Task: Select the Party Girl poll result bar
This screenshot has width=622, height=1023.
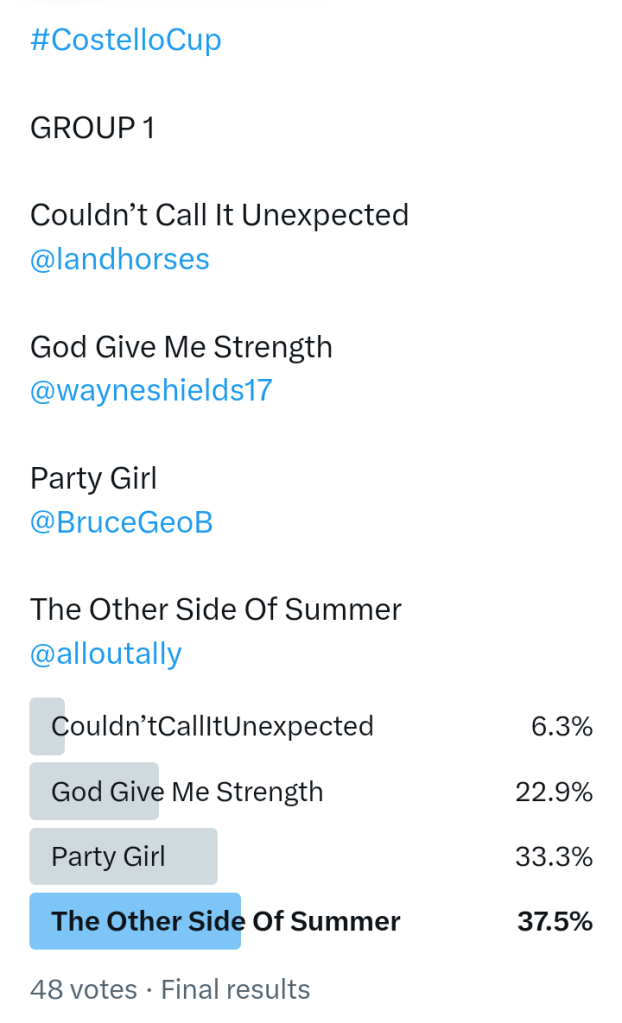Action: coord(109,857)
